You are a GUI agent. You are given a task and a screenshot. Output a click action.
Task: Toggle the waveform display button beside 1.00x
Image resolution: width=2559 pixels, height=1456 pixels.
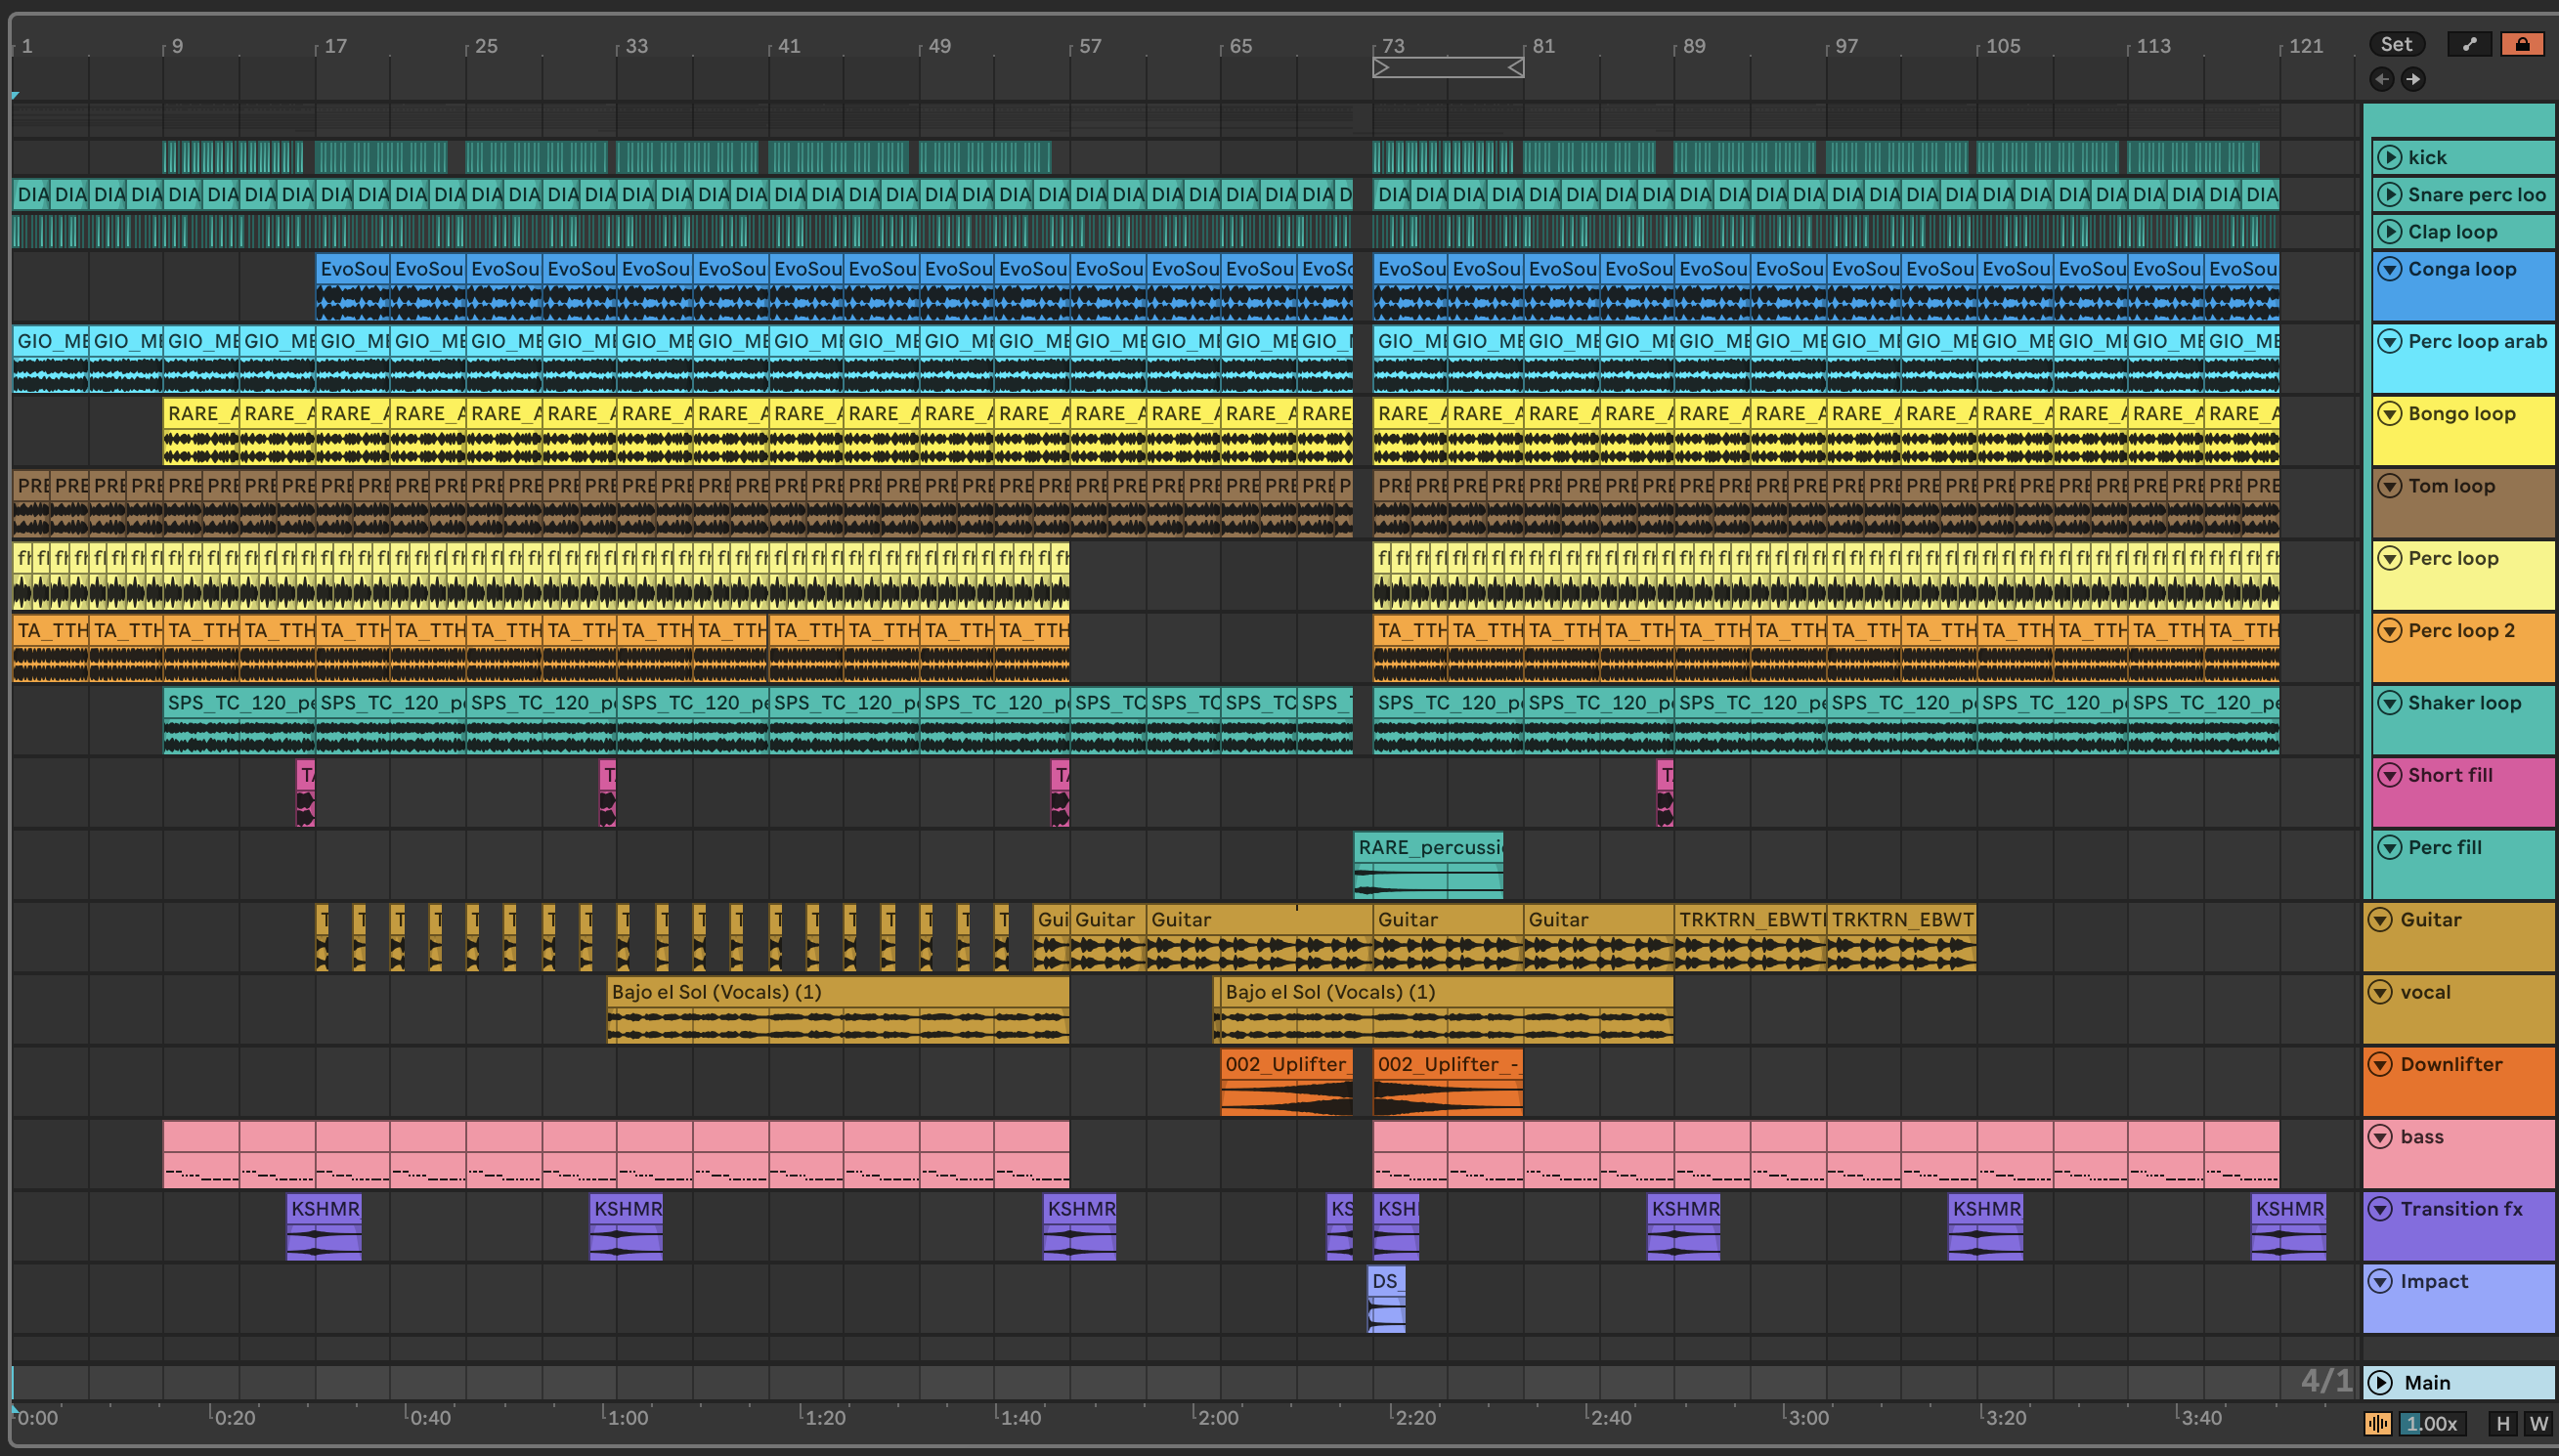coord(2377,1423)
